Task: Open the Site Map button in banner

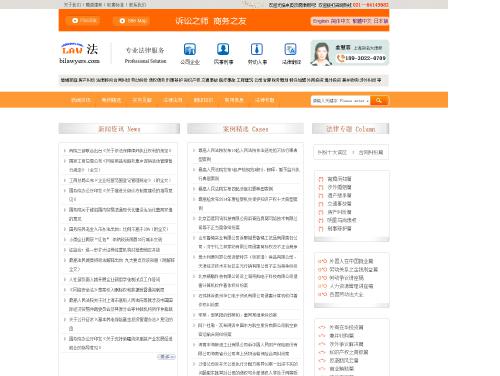Action: coord(131,21)
